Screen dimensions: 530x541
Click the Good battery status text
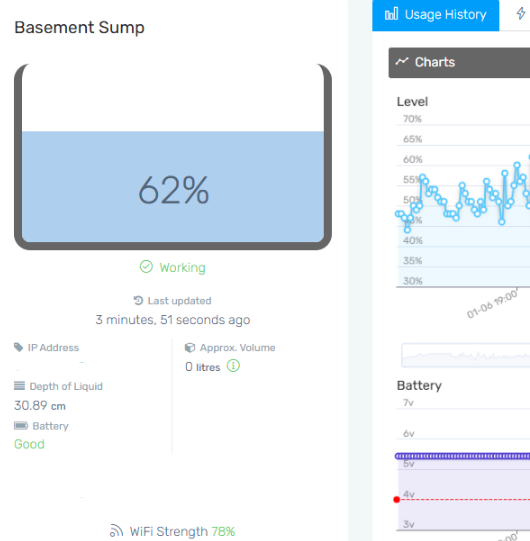[x=29, y=444]
